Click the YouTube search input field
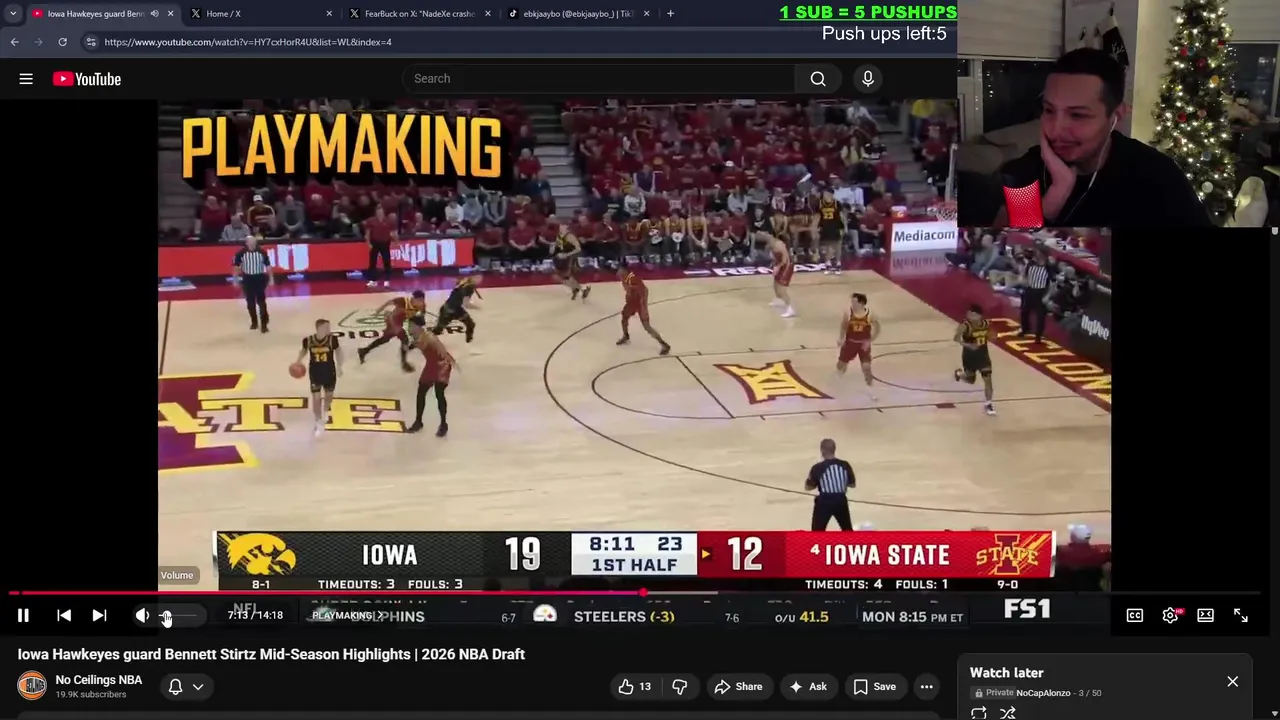This screenshot has height=720, width=1280. (x=598, y=79)
